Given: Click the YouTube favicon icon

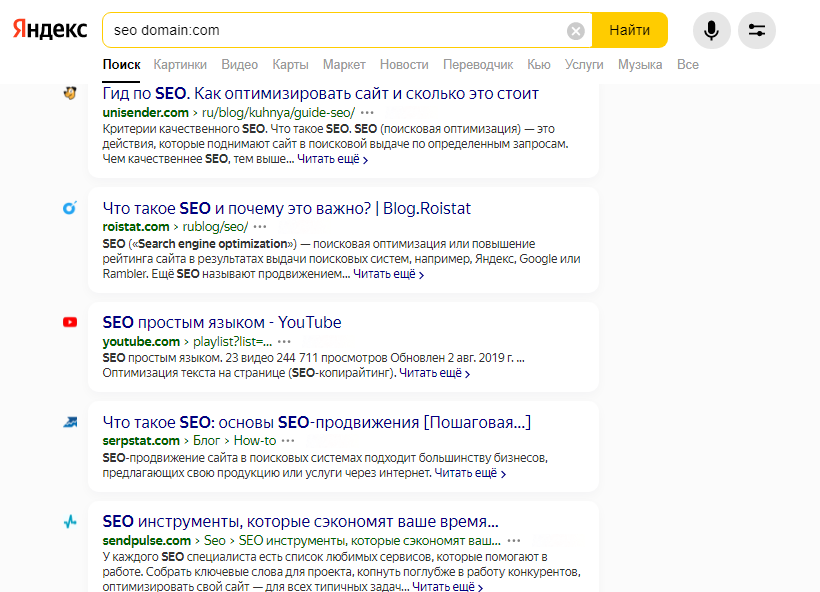Looking at the screenshot, I should click(70, 322).
